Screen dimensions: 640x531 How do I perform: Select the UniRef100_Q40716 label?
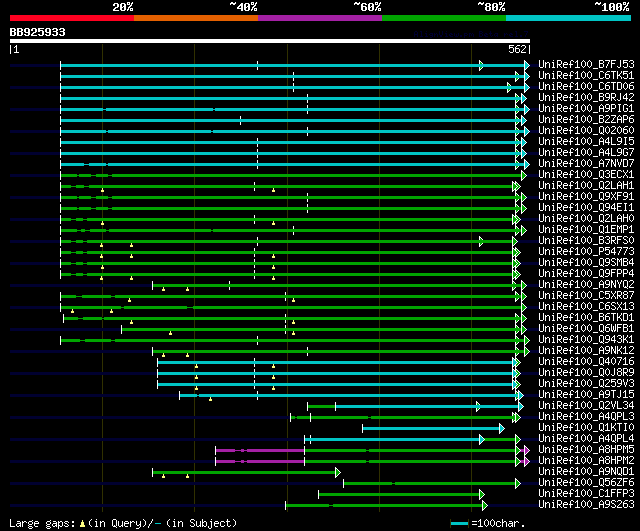(586, 362)
